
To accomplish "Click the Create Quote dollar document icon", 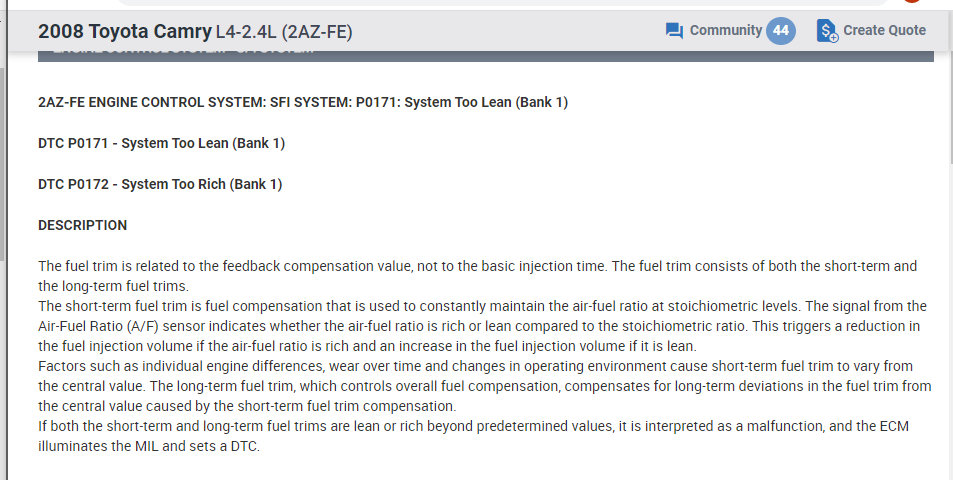I will click(827, 31).
